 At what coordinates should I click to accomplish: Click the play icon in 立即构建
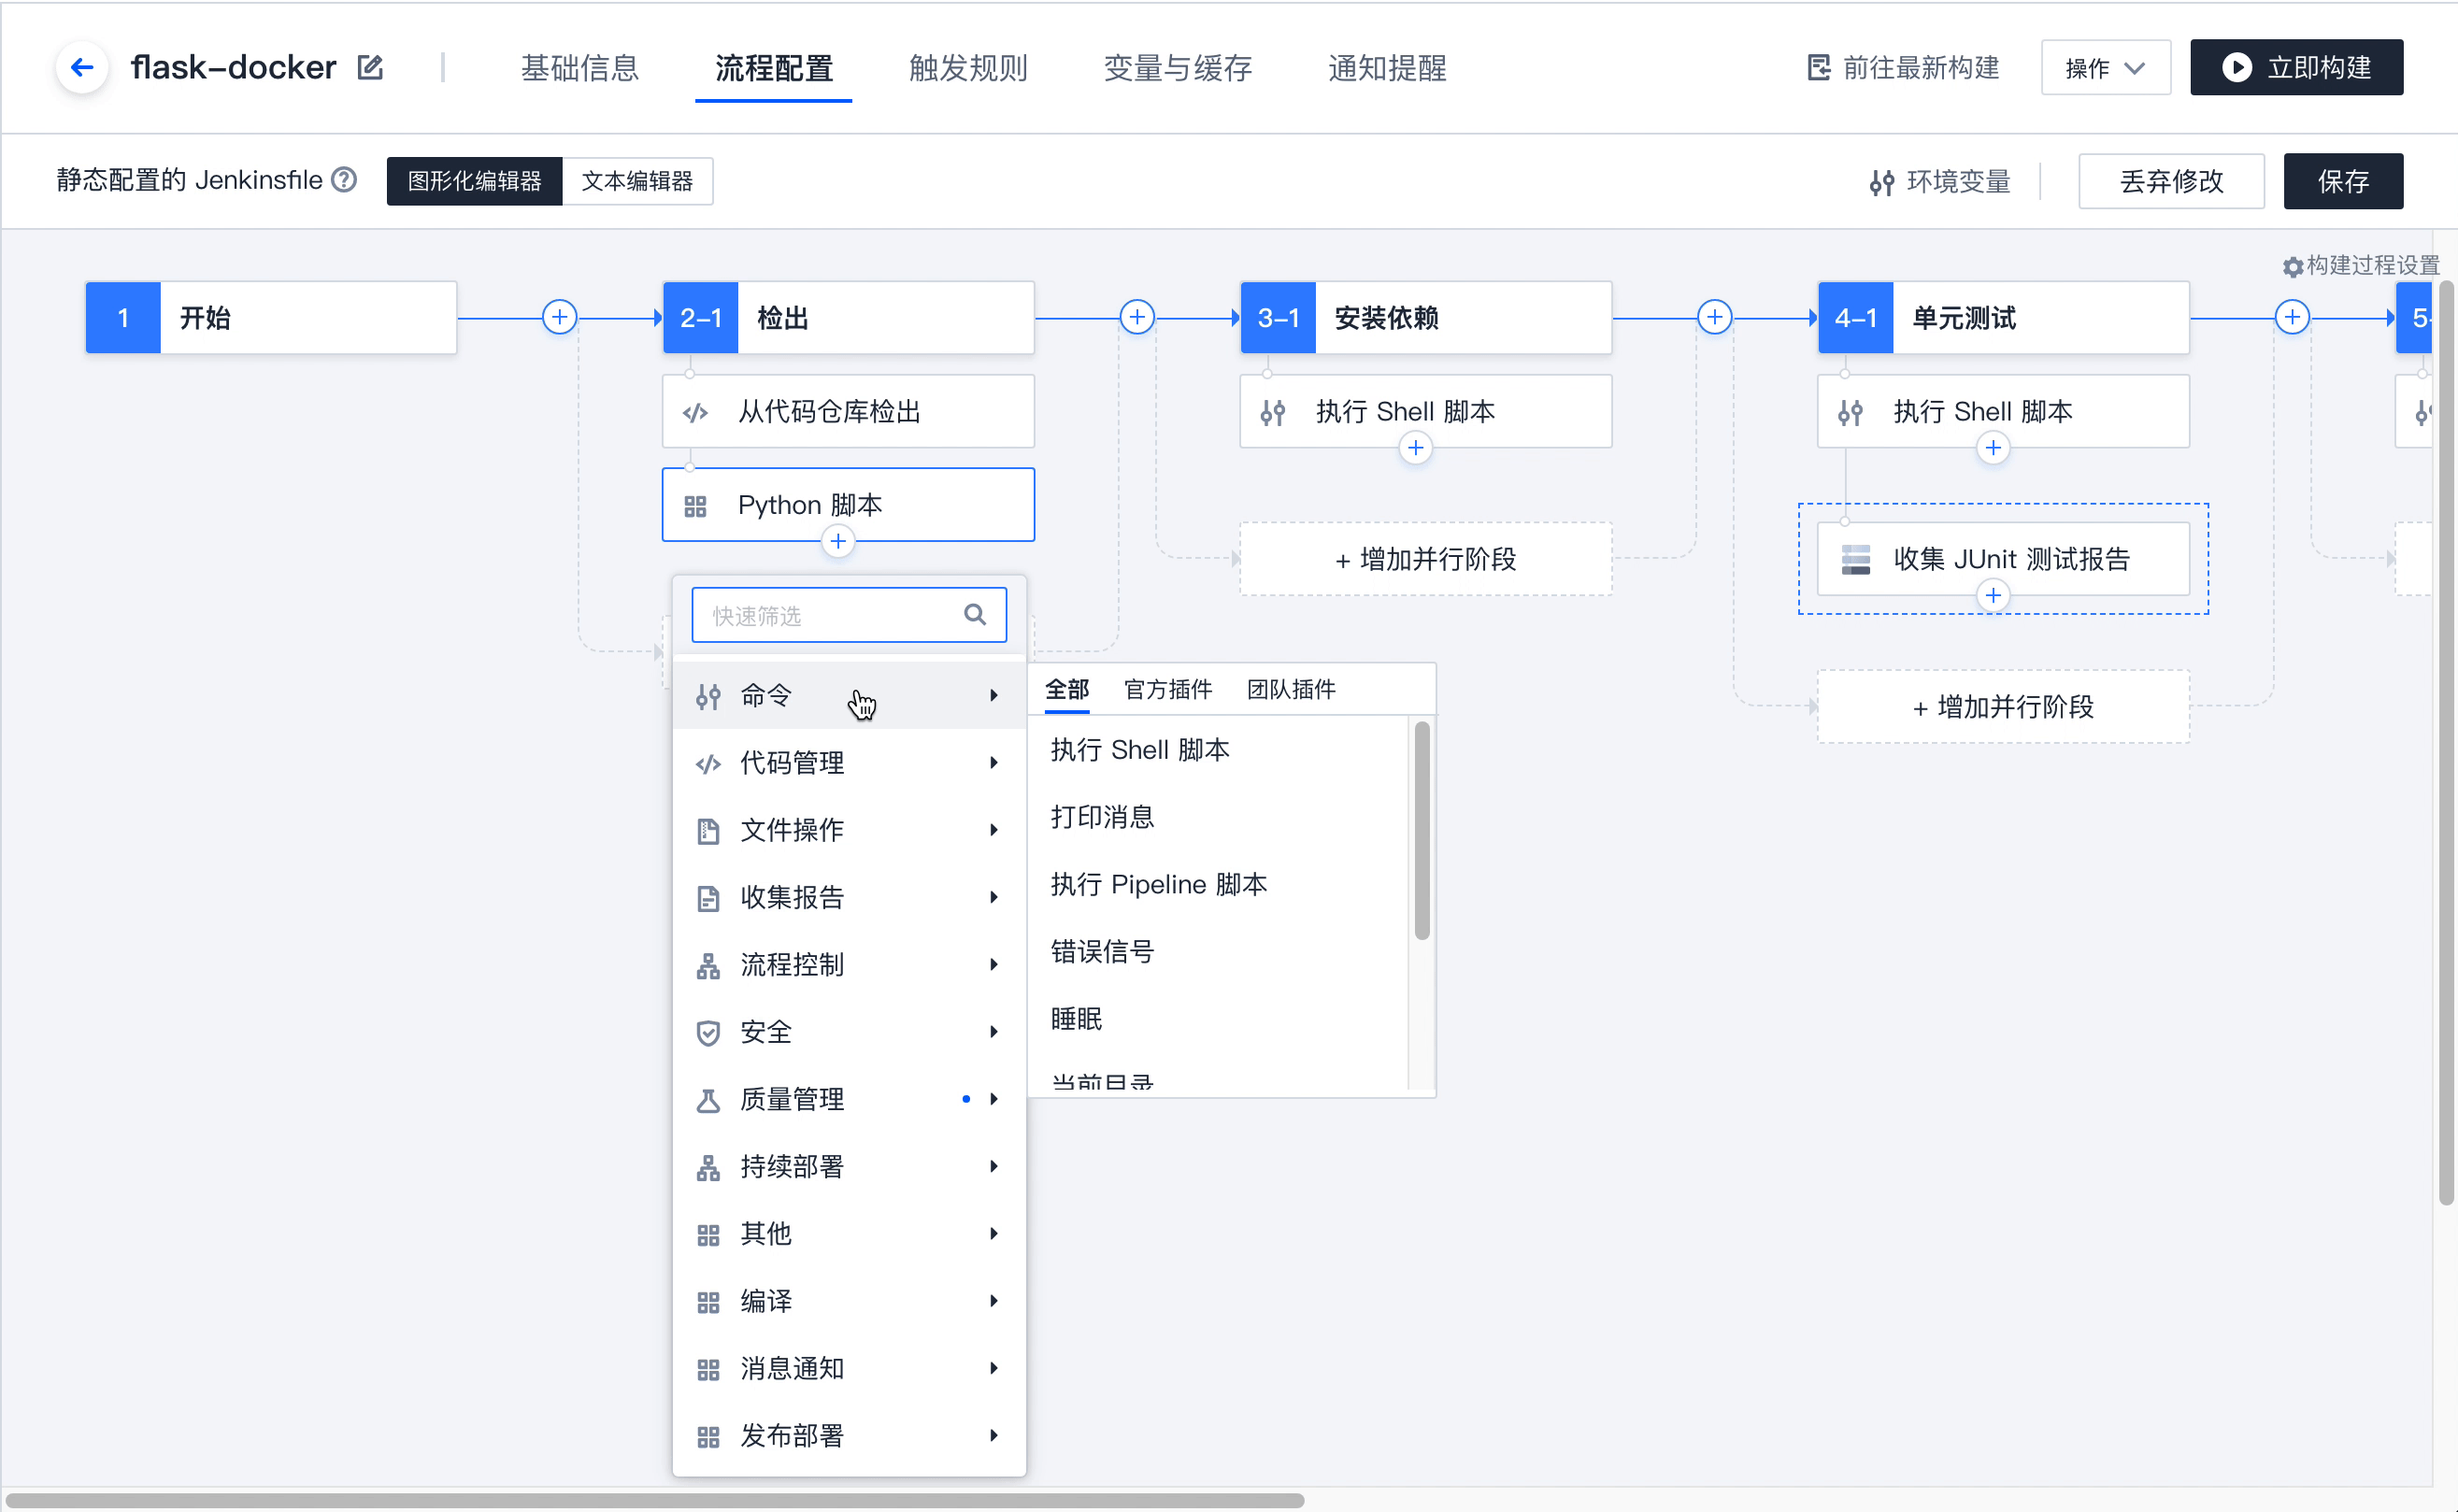click(2237, 67)
